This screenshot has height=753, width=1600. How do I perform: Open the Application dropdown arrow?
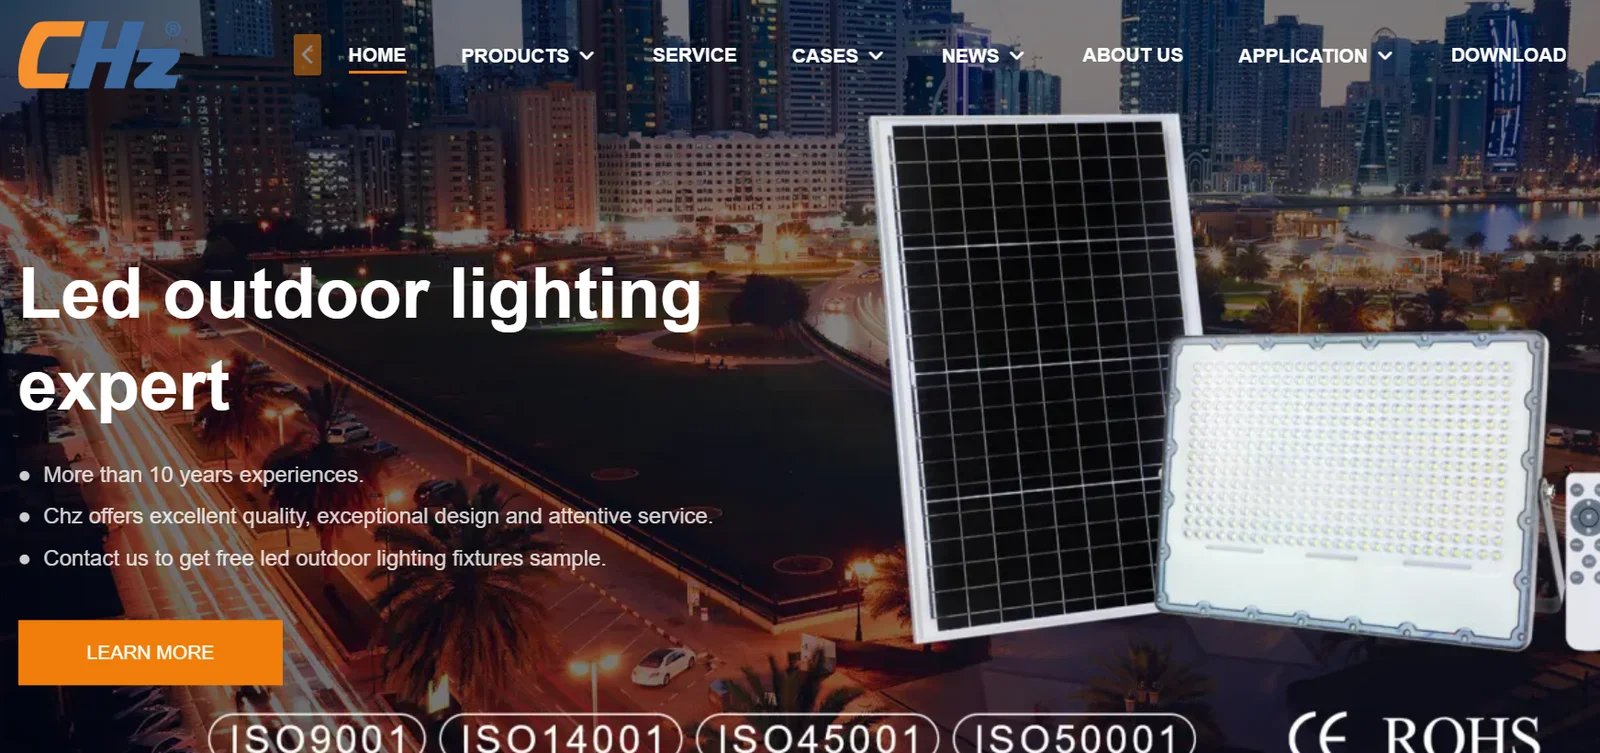click(x=1385, y=56)
